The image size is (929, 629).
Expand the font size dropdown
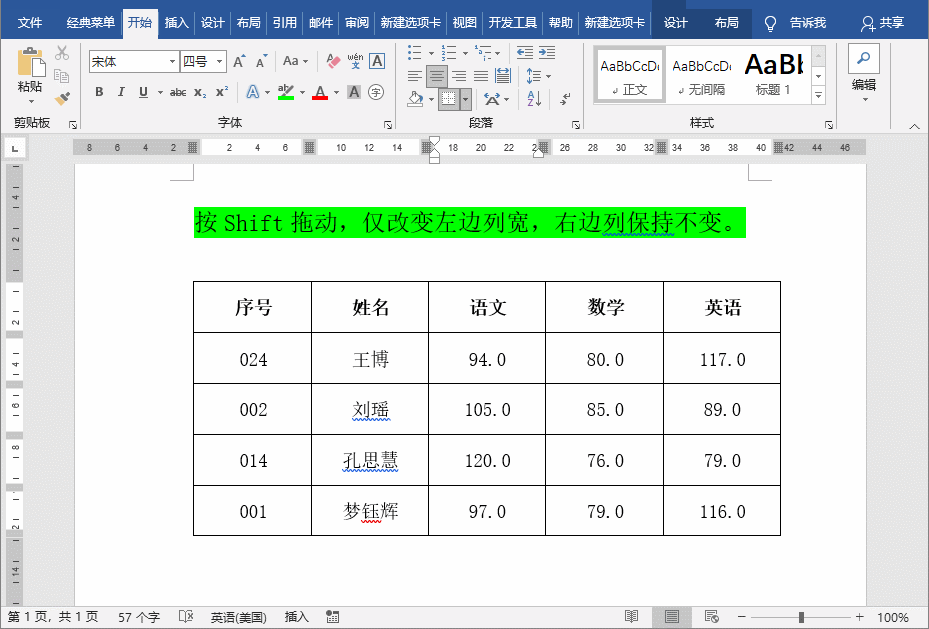(x=220, y=61)
